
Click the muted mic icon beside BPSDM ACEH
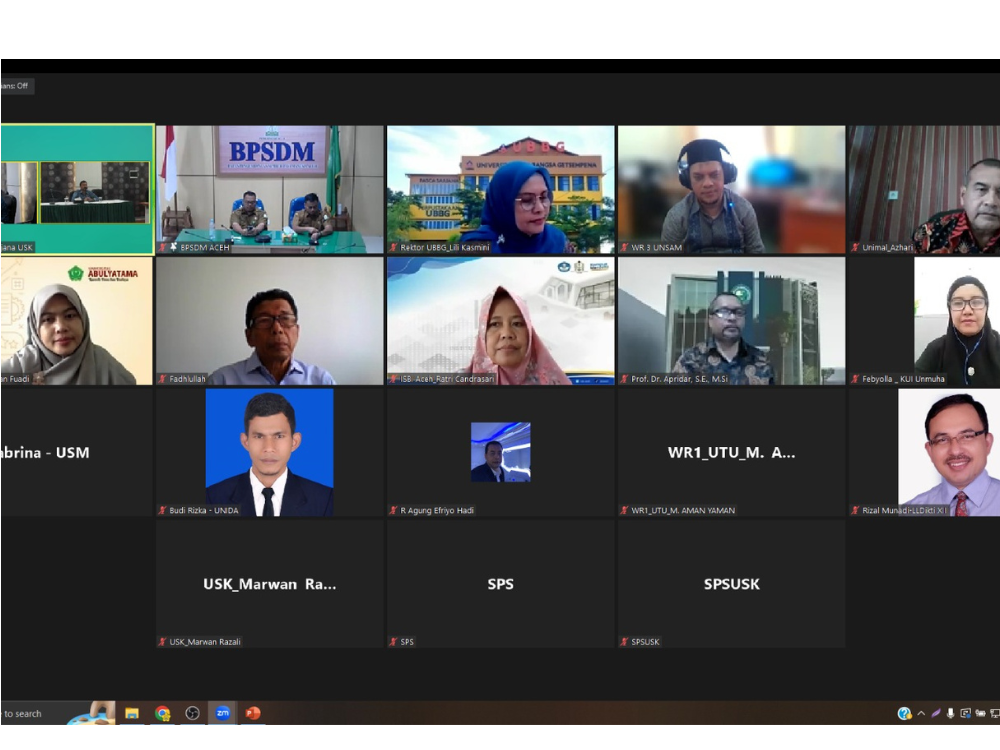pos(163,247)
